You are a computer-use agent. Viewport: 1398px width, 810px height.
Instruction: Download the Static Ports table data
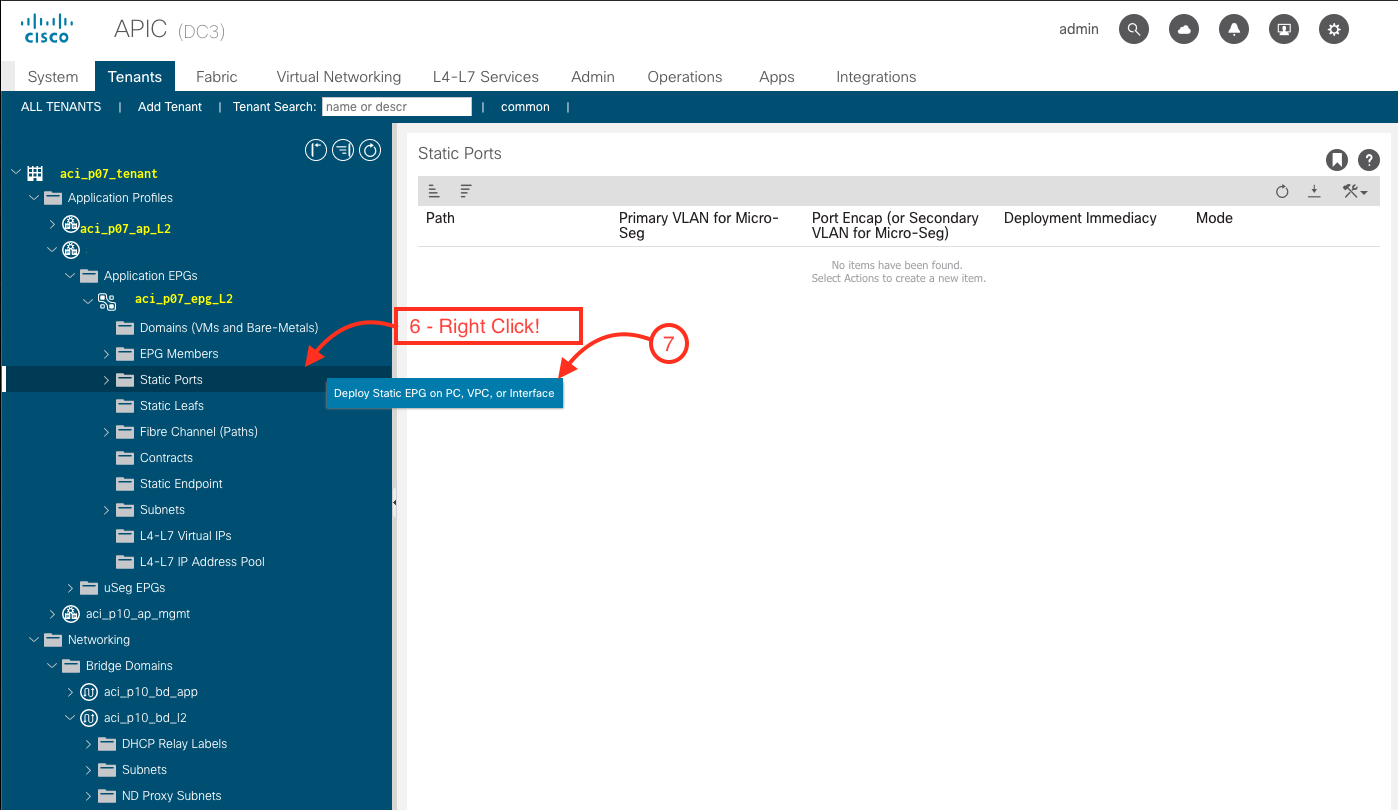pos(1315,192)
